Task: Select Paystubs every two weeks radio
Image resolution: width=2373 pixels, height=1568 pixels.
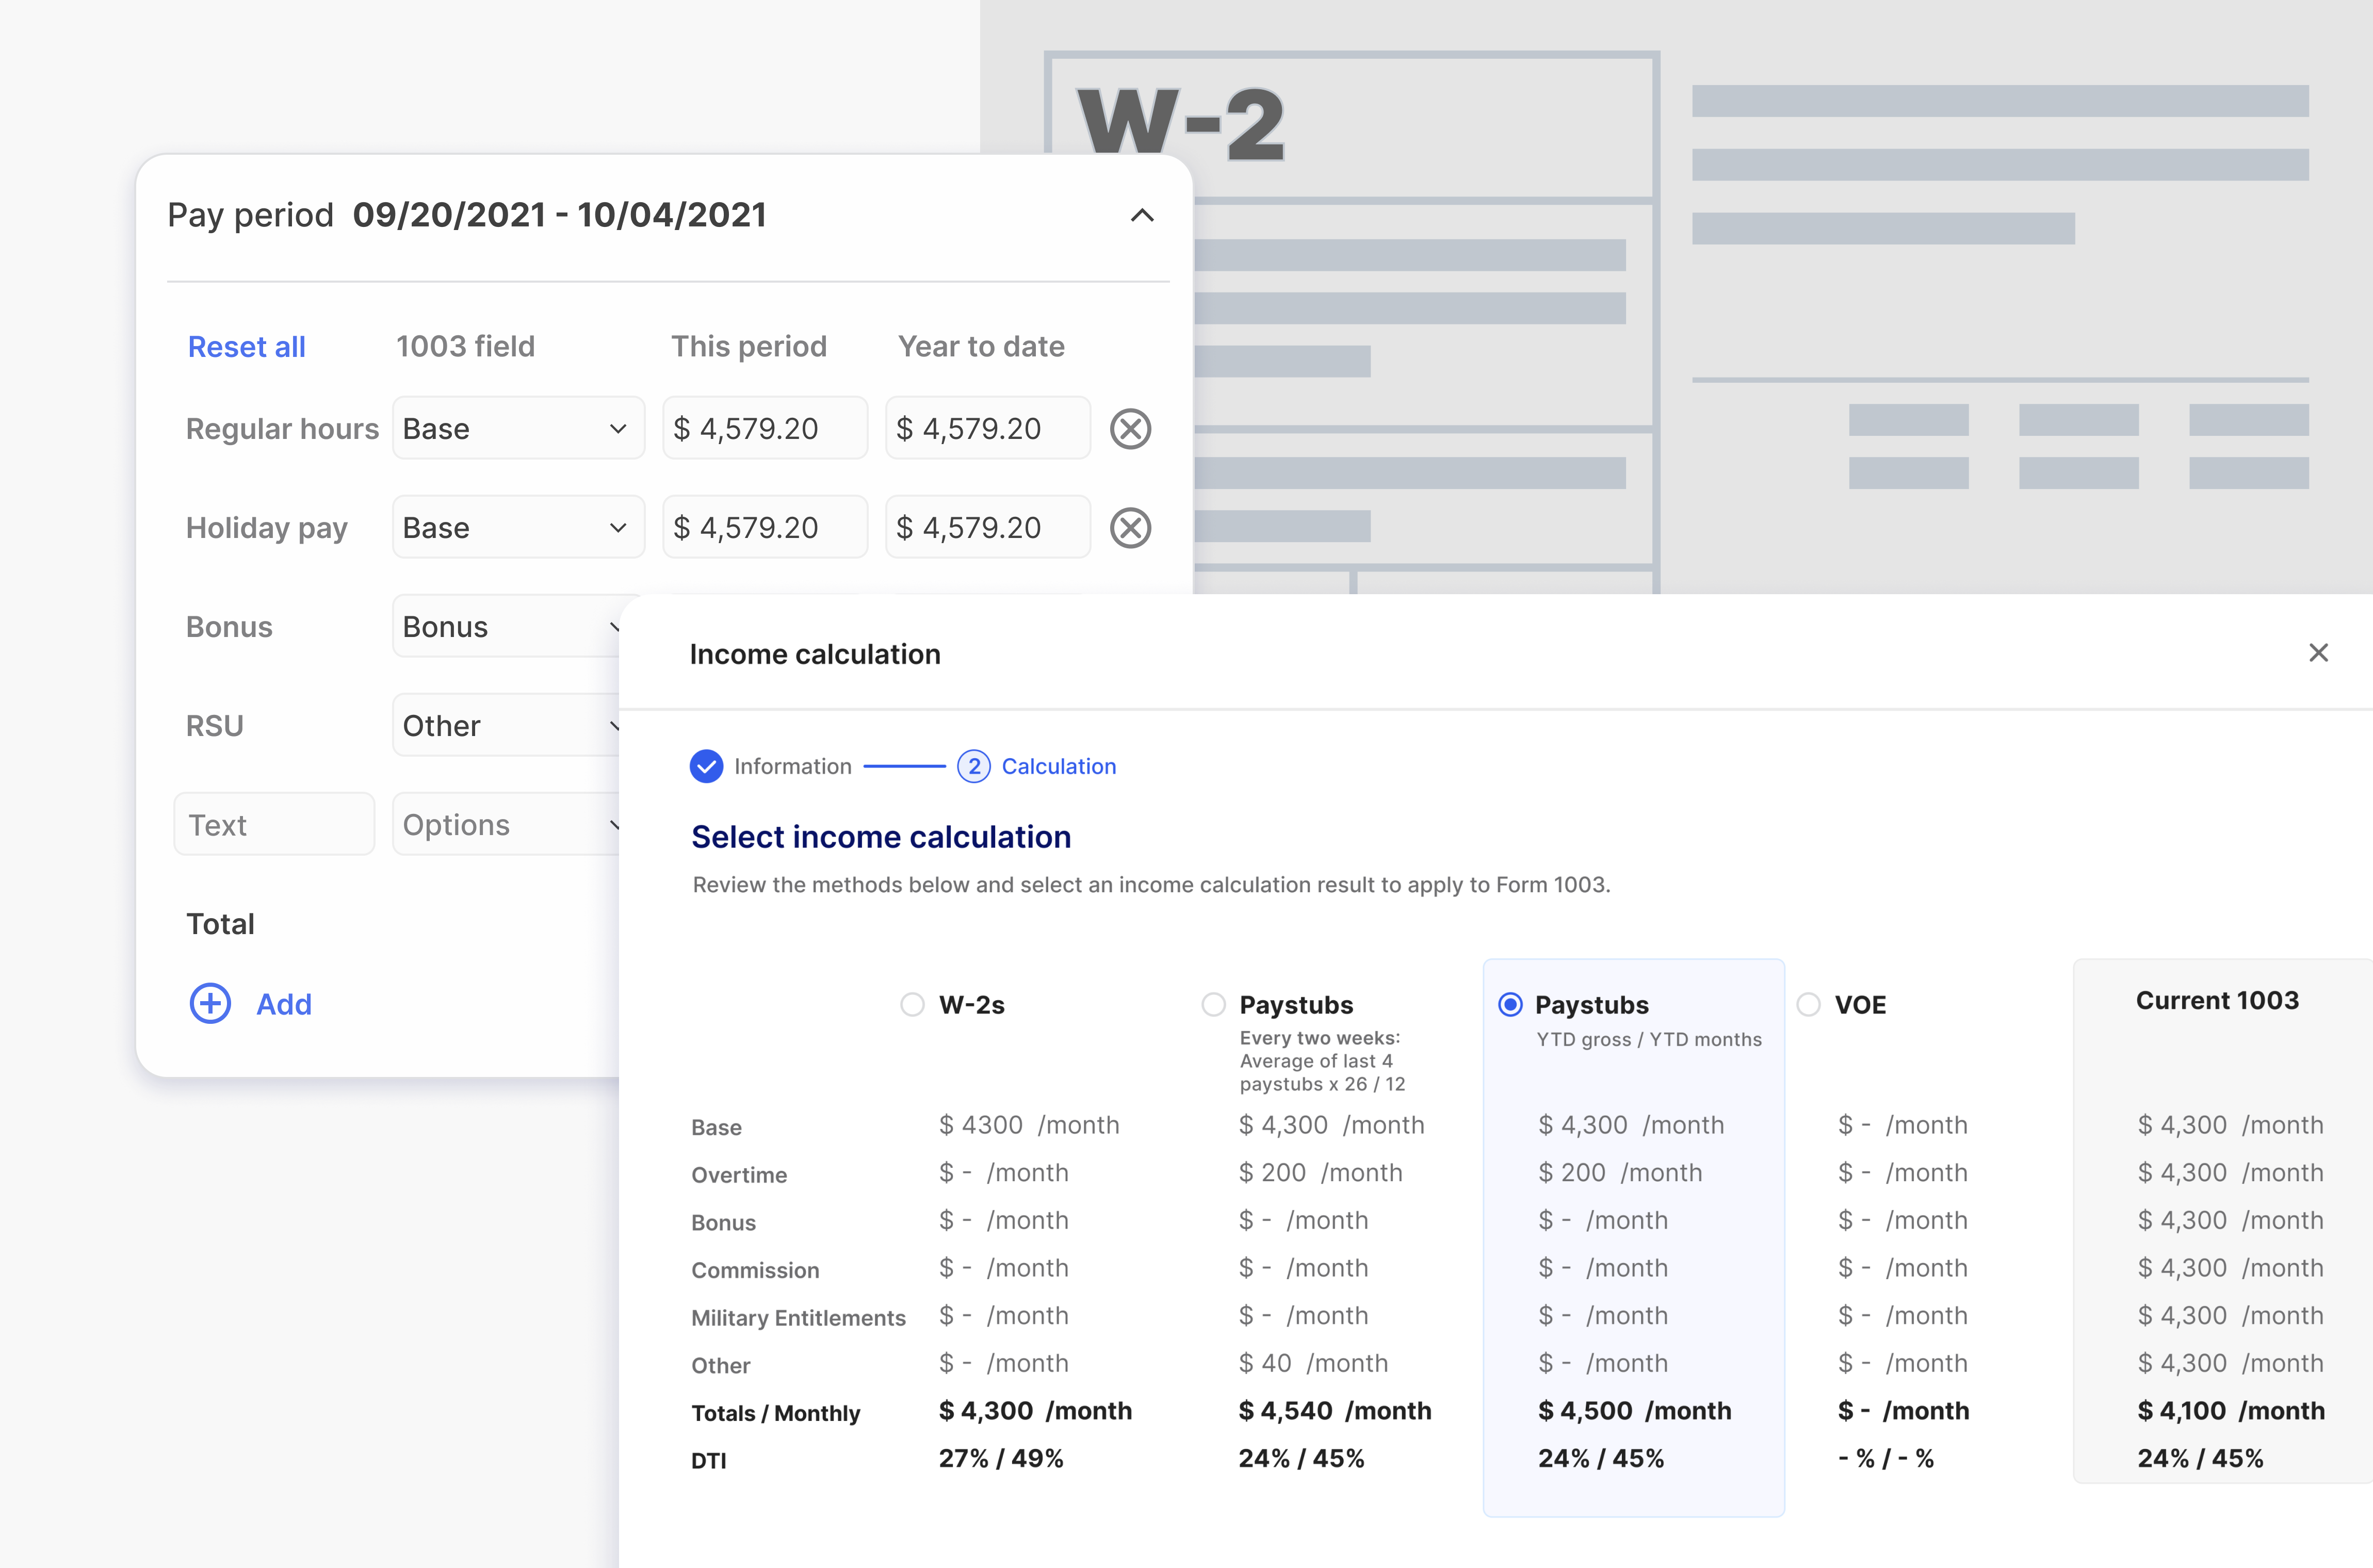Action: tap(1213, 1004)
